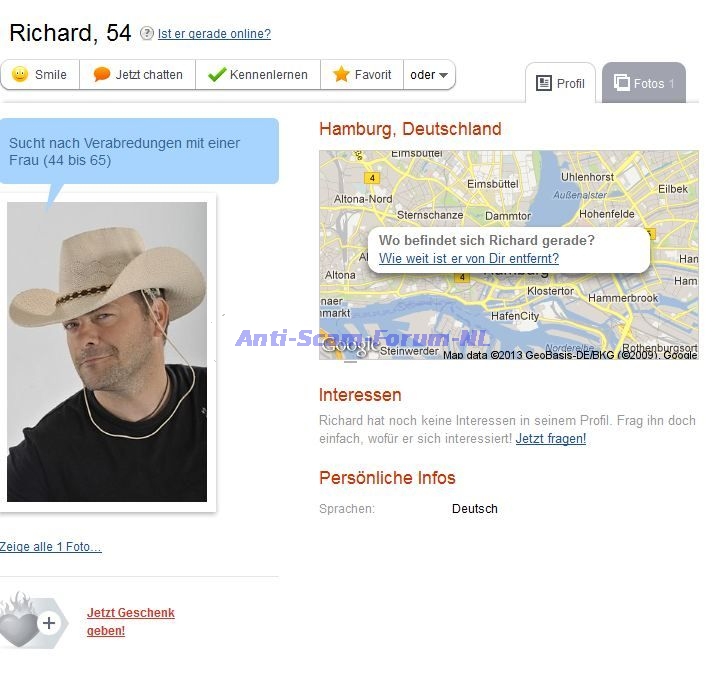Click the 'Jetzt fragen!' link
Viewport: 722px width, 675px height.
pos(551,438)
